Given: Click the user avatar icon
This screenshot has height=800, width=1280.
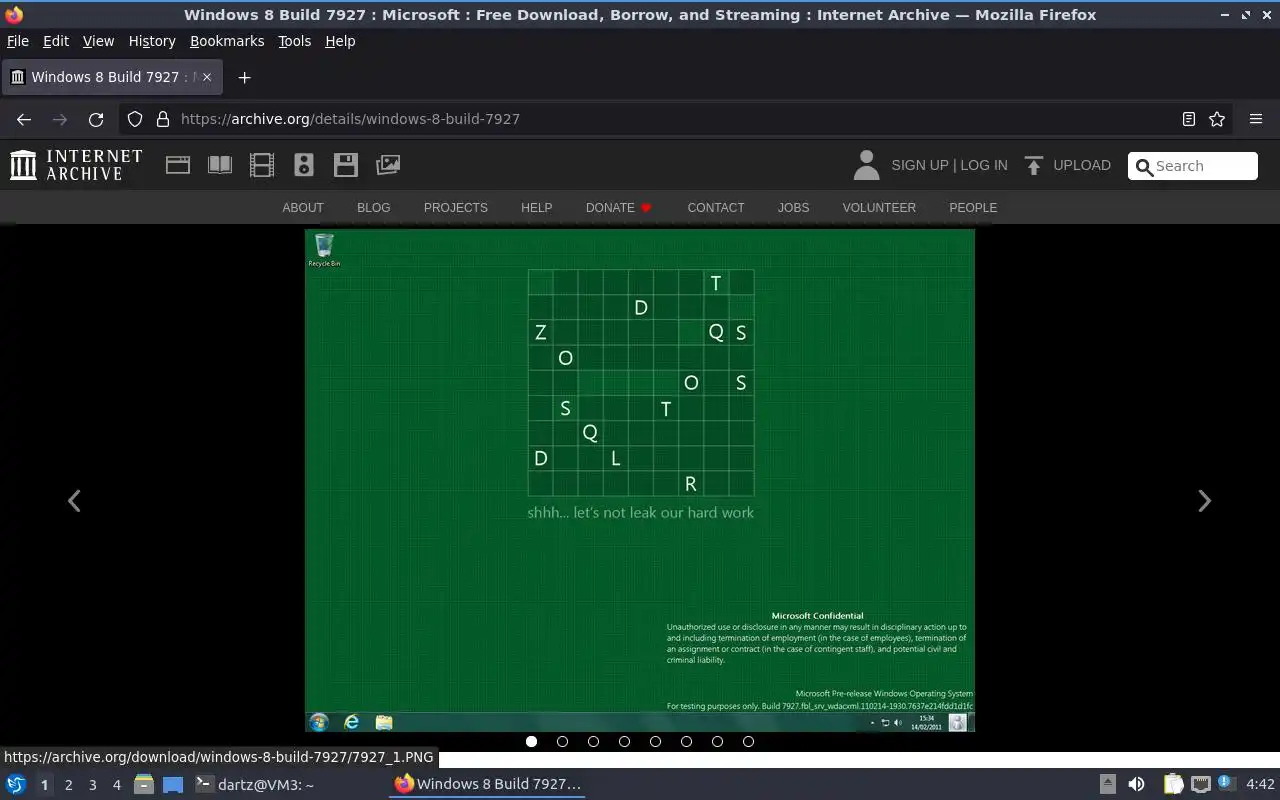Looking at the screenshot, I should (x=866, y=165).
